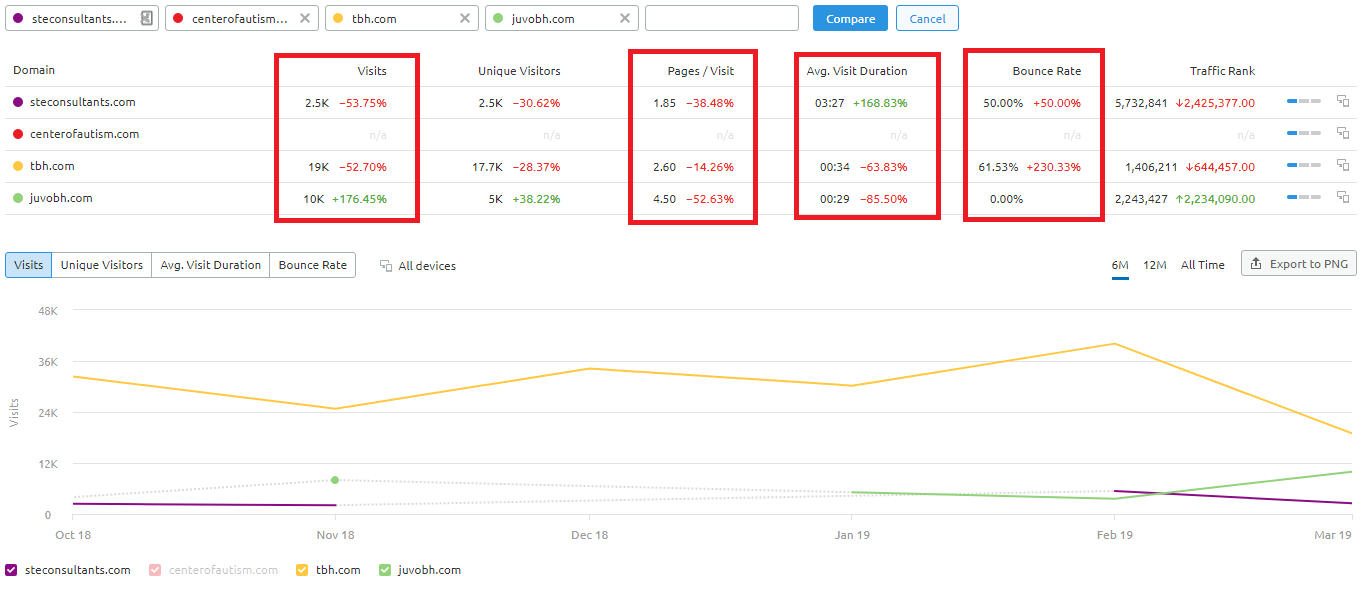Click traffic rank 5,732,841 value
Screen dimensions: 1368x592
point(1141,103)
